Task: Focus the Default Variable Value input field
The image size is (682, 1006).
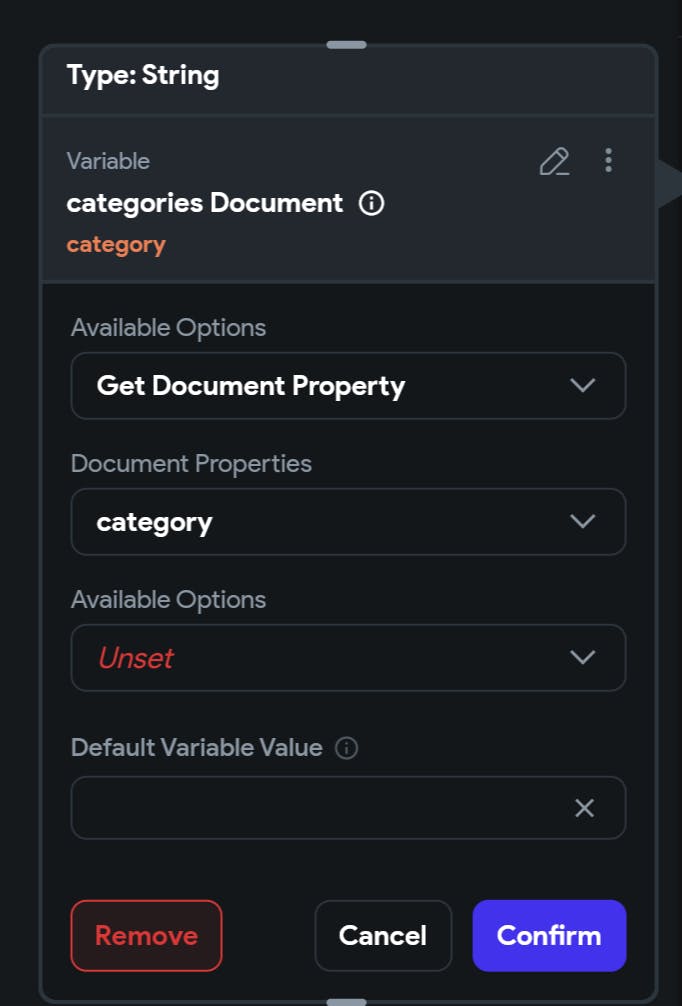Action: pyautogui.click(x=320, y=808)
